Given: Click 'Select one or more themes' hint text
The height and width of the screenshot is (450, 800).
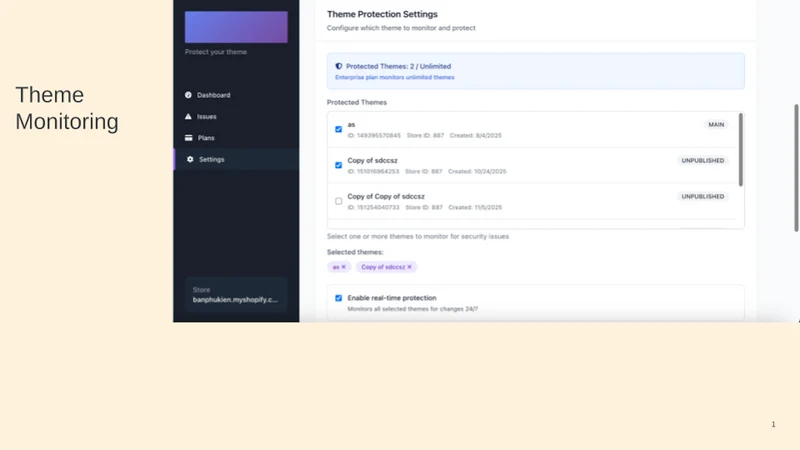Looking at the screenshot, I should tap(418, 236).
